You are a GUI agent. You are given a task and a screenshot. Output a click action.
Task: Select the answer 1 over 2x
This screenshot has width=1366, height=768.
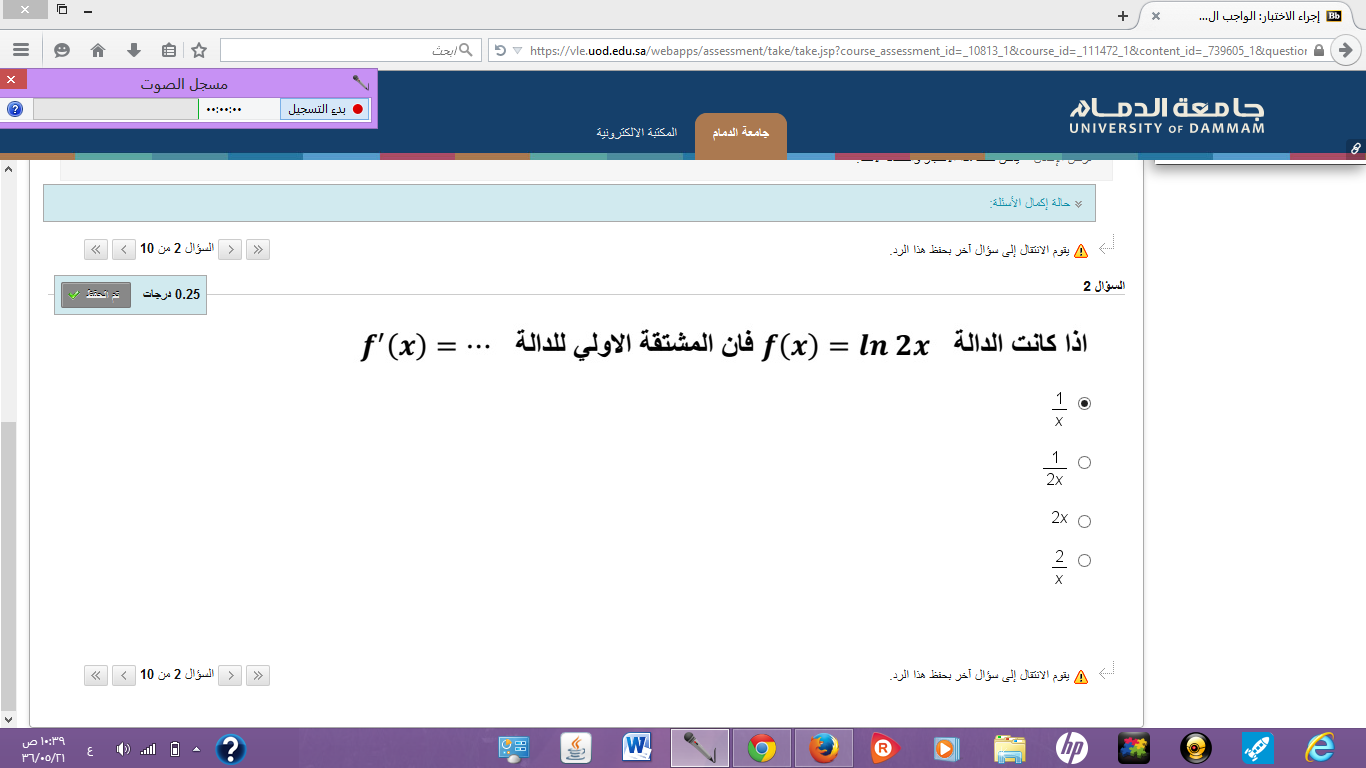(1085, 462)
